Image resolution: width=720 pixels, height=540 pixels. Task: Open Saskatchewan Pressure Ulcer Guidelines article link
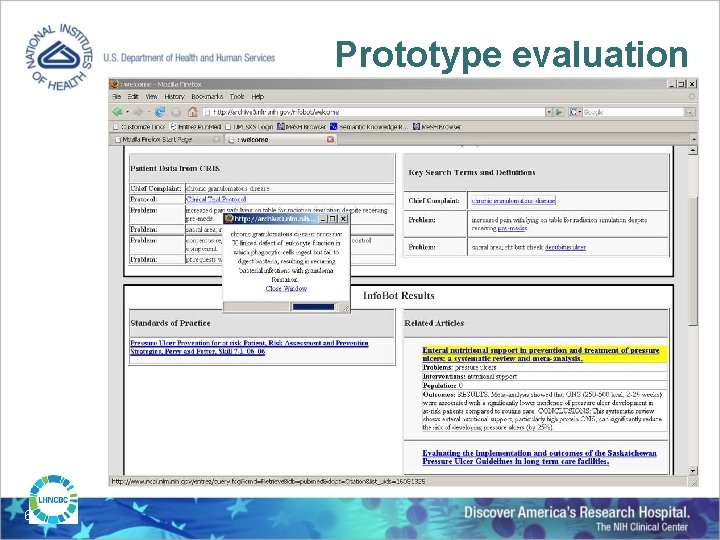tap(539, 457)
